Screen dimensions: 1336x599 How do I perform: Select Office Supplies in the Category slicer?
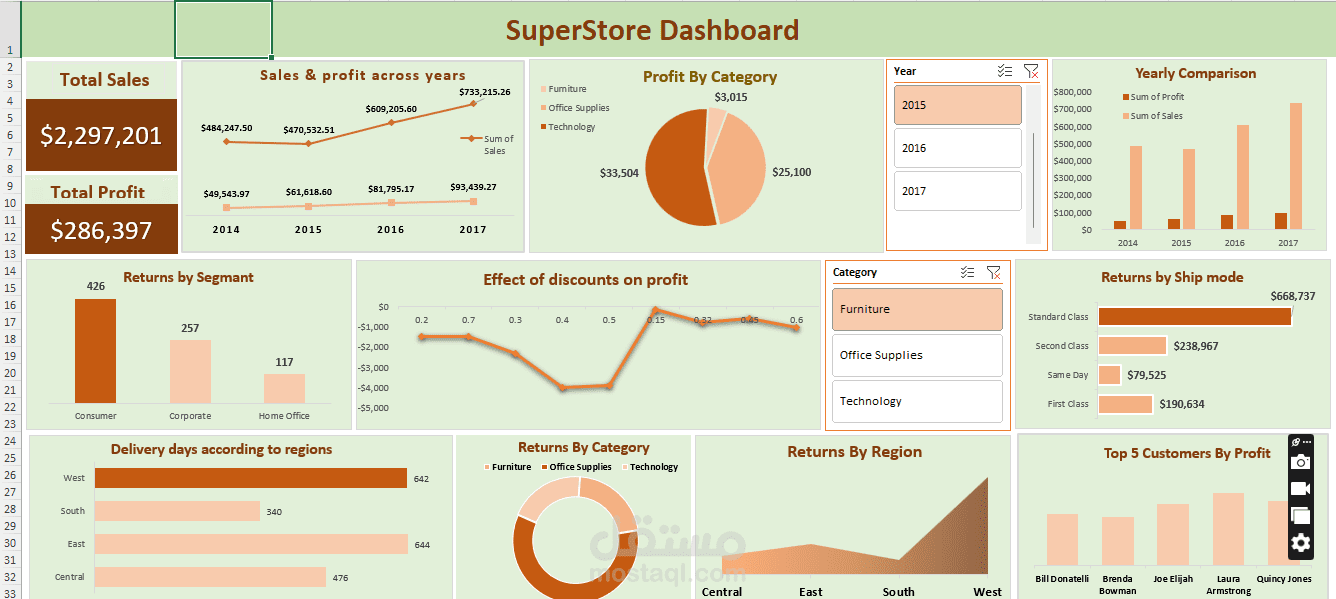point(917,355)
